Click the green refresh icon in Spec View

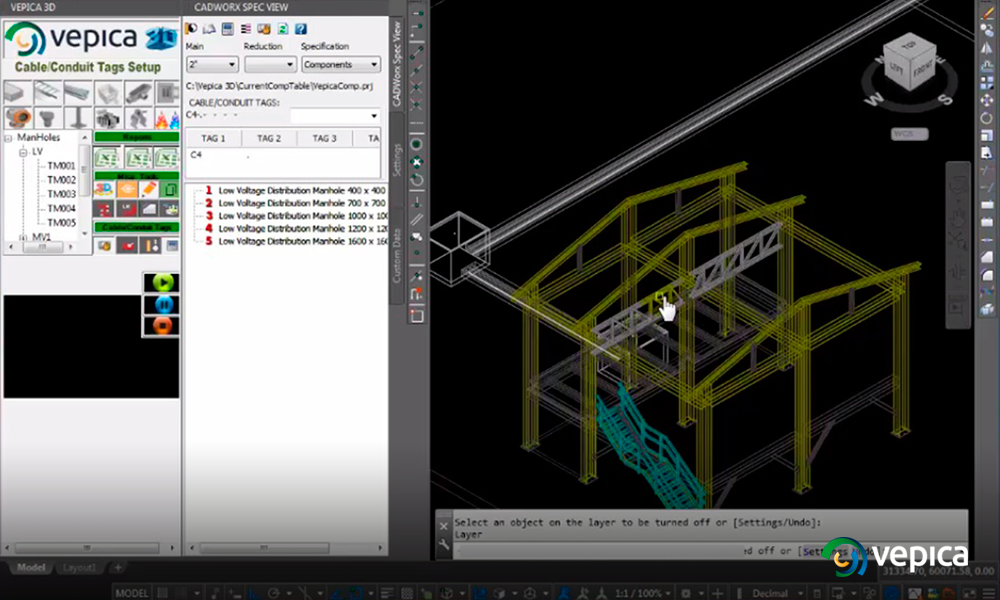(283, 29)
